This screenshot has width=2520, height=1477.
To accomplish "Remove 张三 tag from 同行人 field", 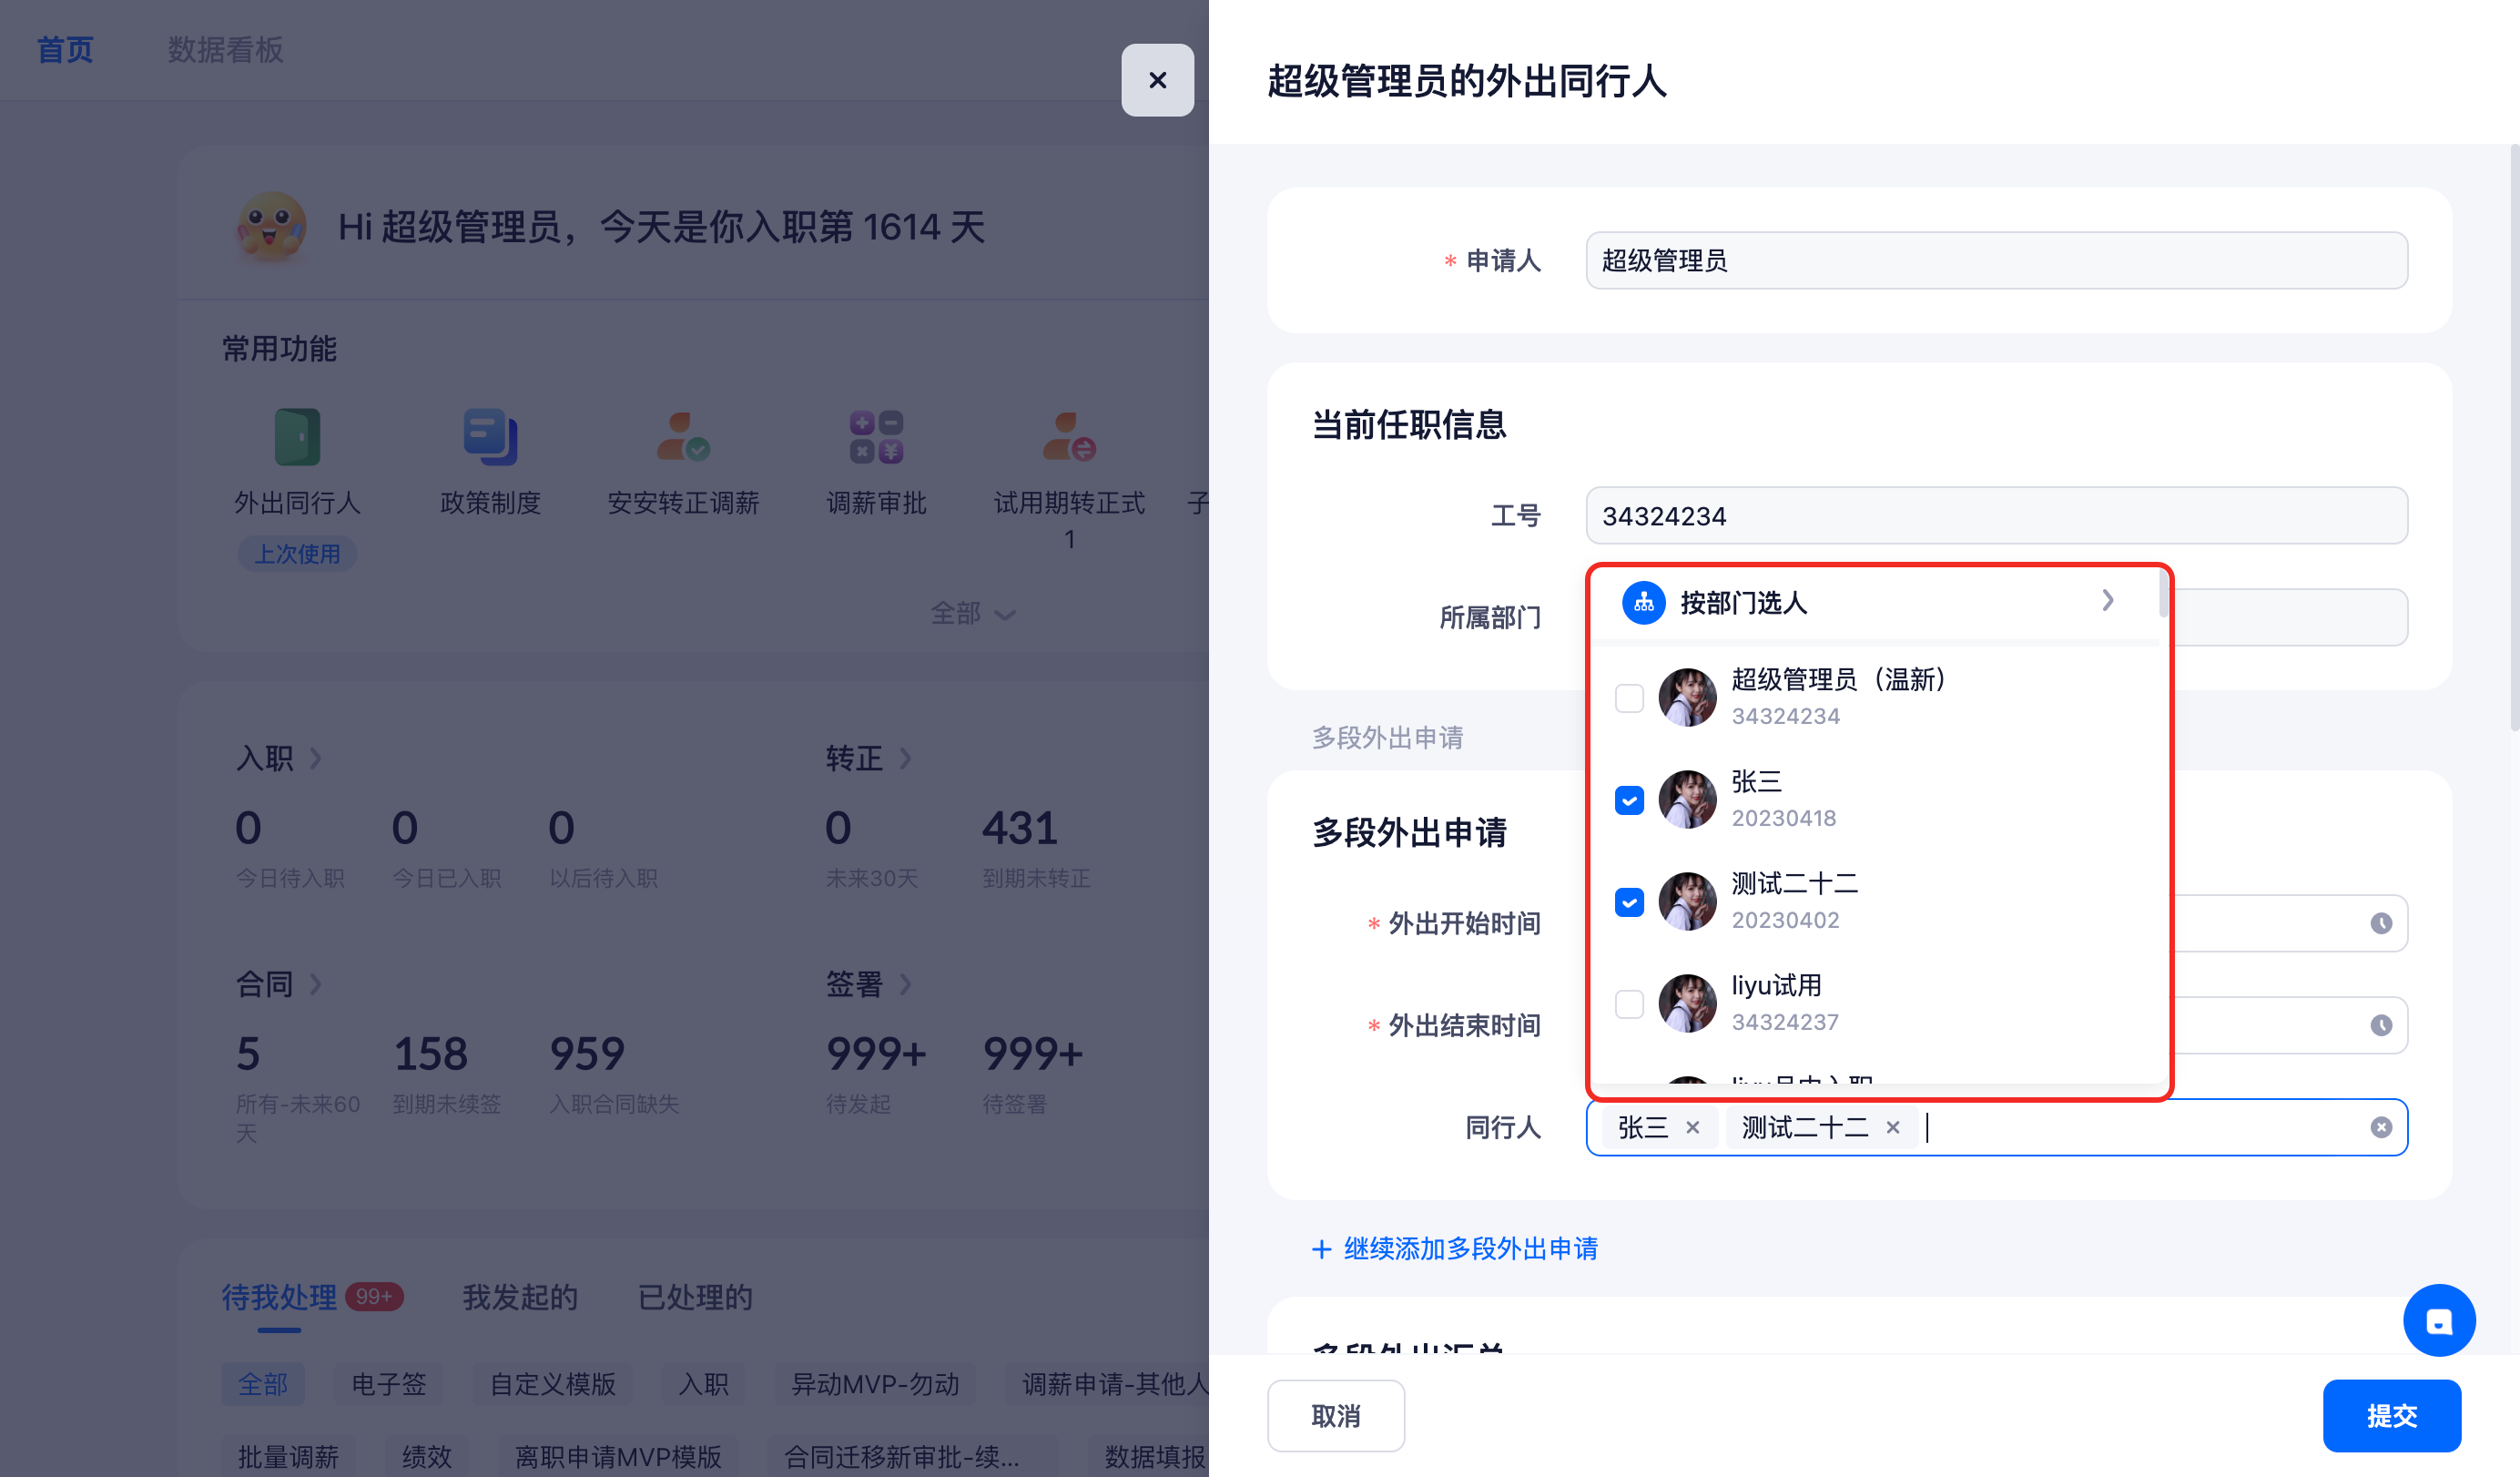I will click(x=1692, y=1127).
